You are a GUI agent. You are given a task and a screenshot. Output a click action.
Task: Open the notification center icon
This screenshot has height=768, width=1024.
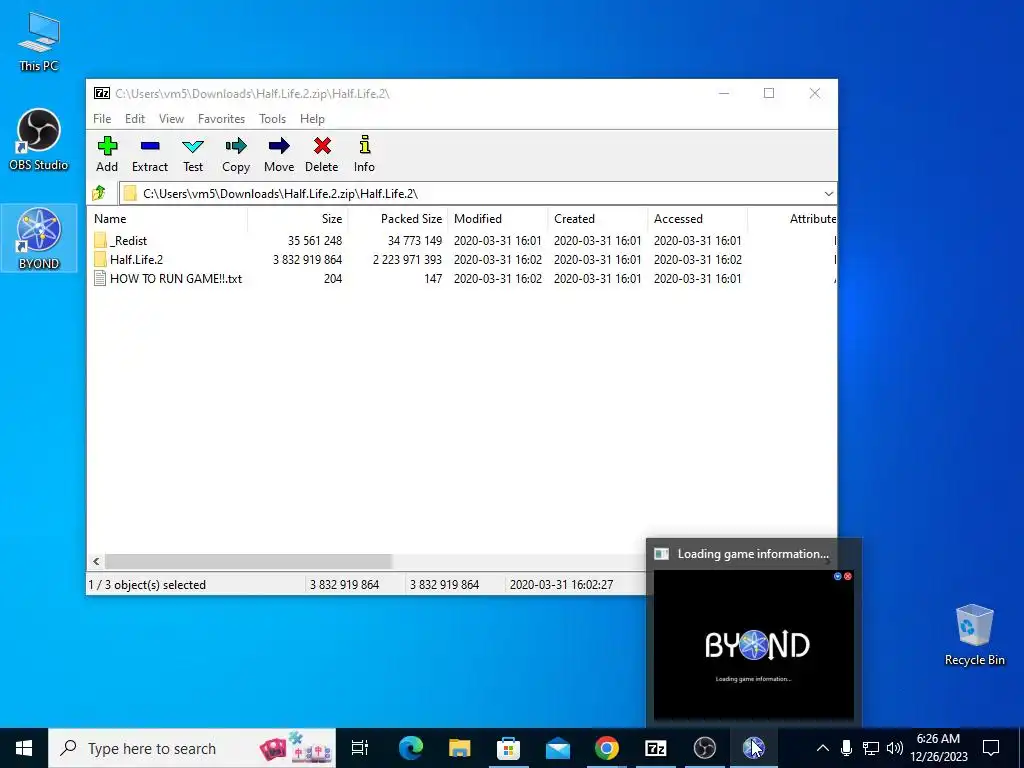click(x=991, y=748)
